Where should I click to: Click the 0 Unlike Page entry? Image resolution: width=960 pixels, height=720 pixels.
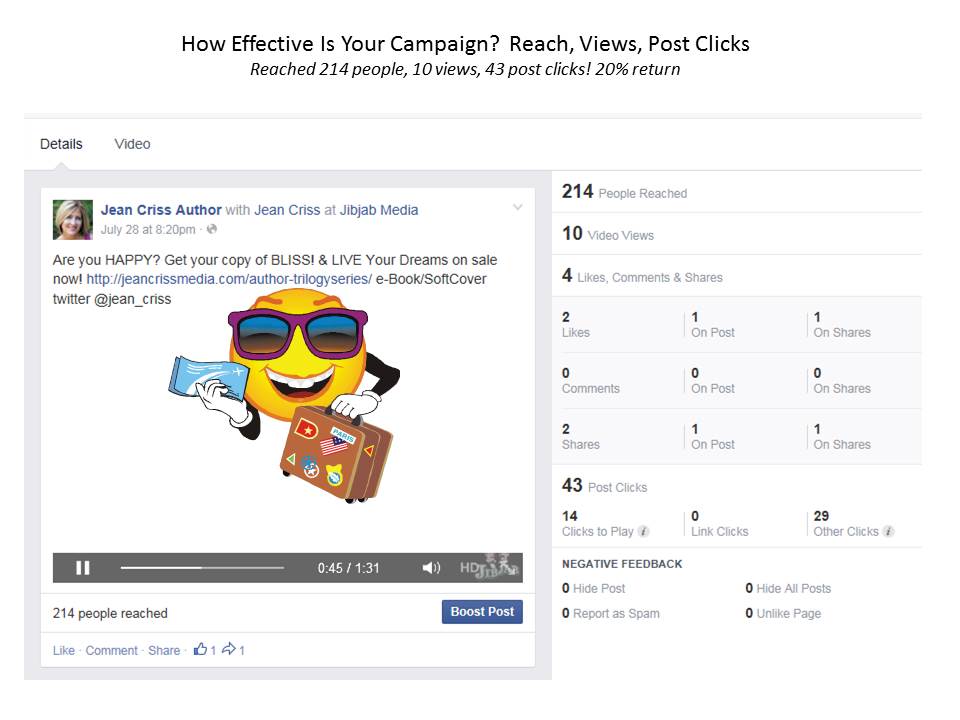coord(783,613)
